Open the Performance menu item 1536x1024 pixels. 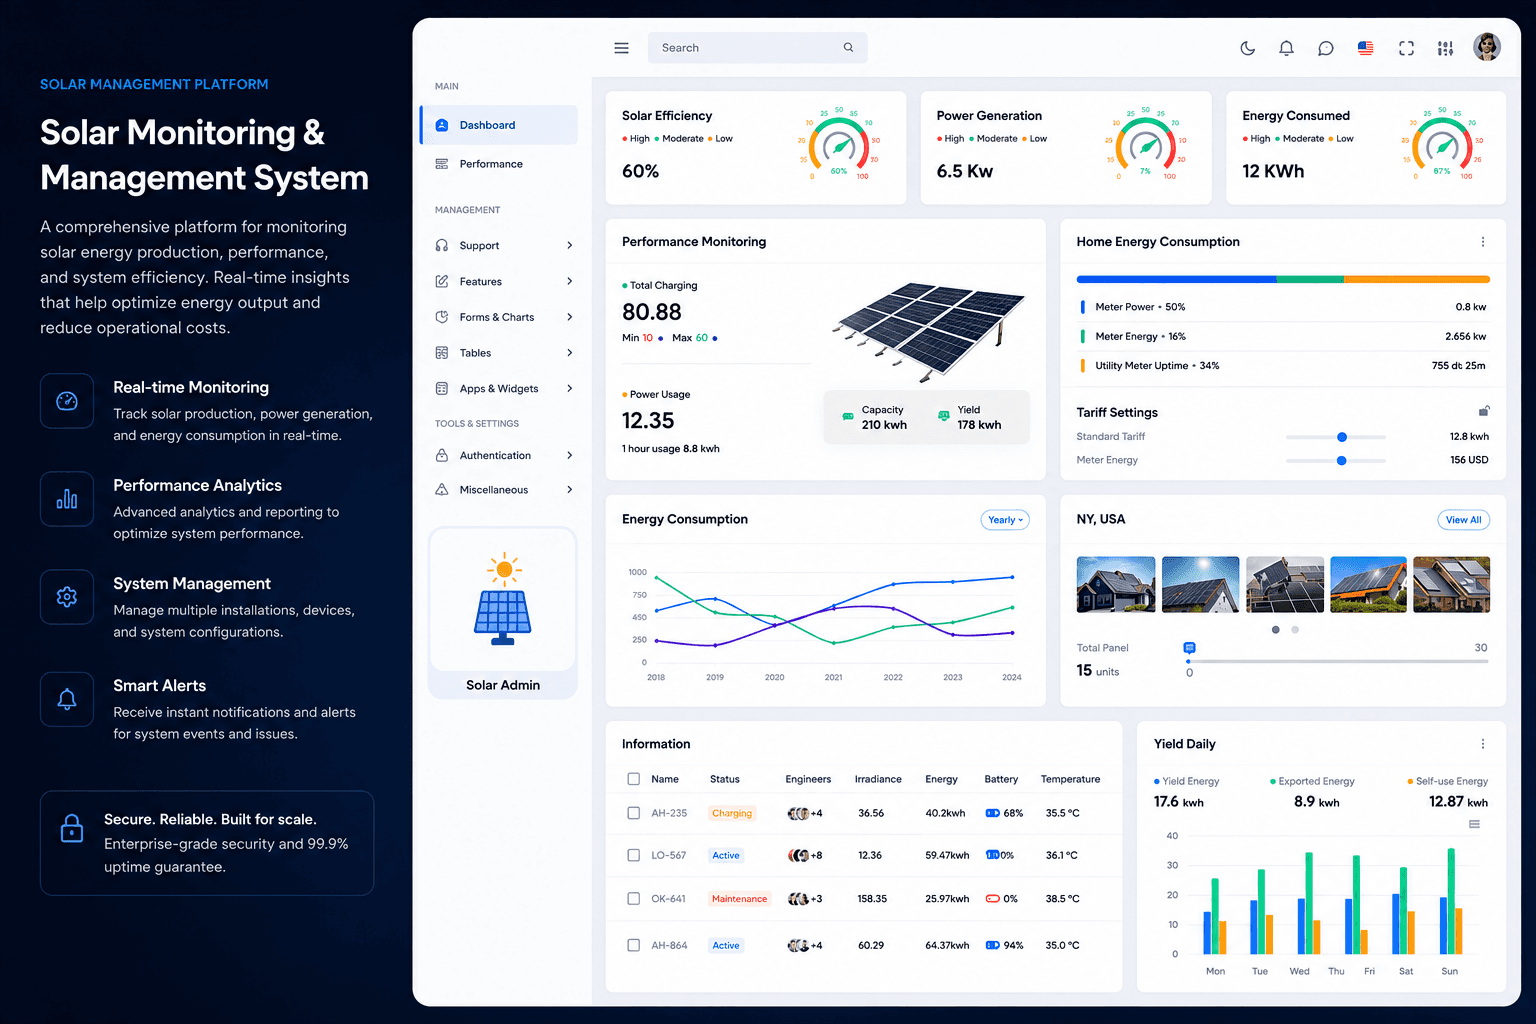[x=499, y=164]
